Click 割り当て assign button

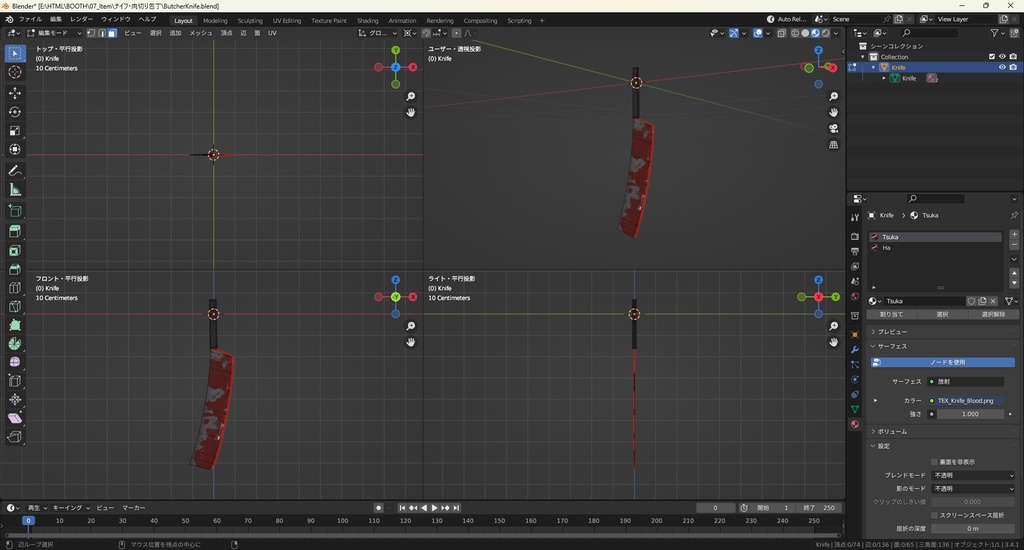click(891, 315)
